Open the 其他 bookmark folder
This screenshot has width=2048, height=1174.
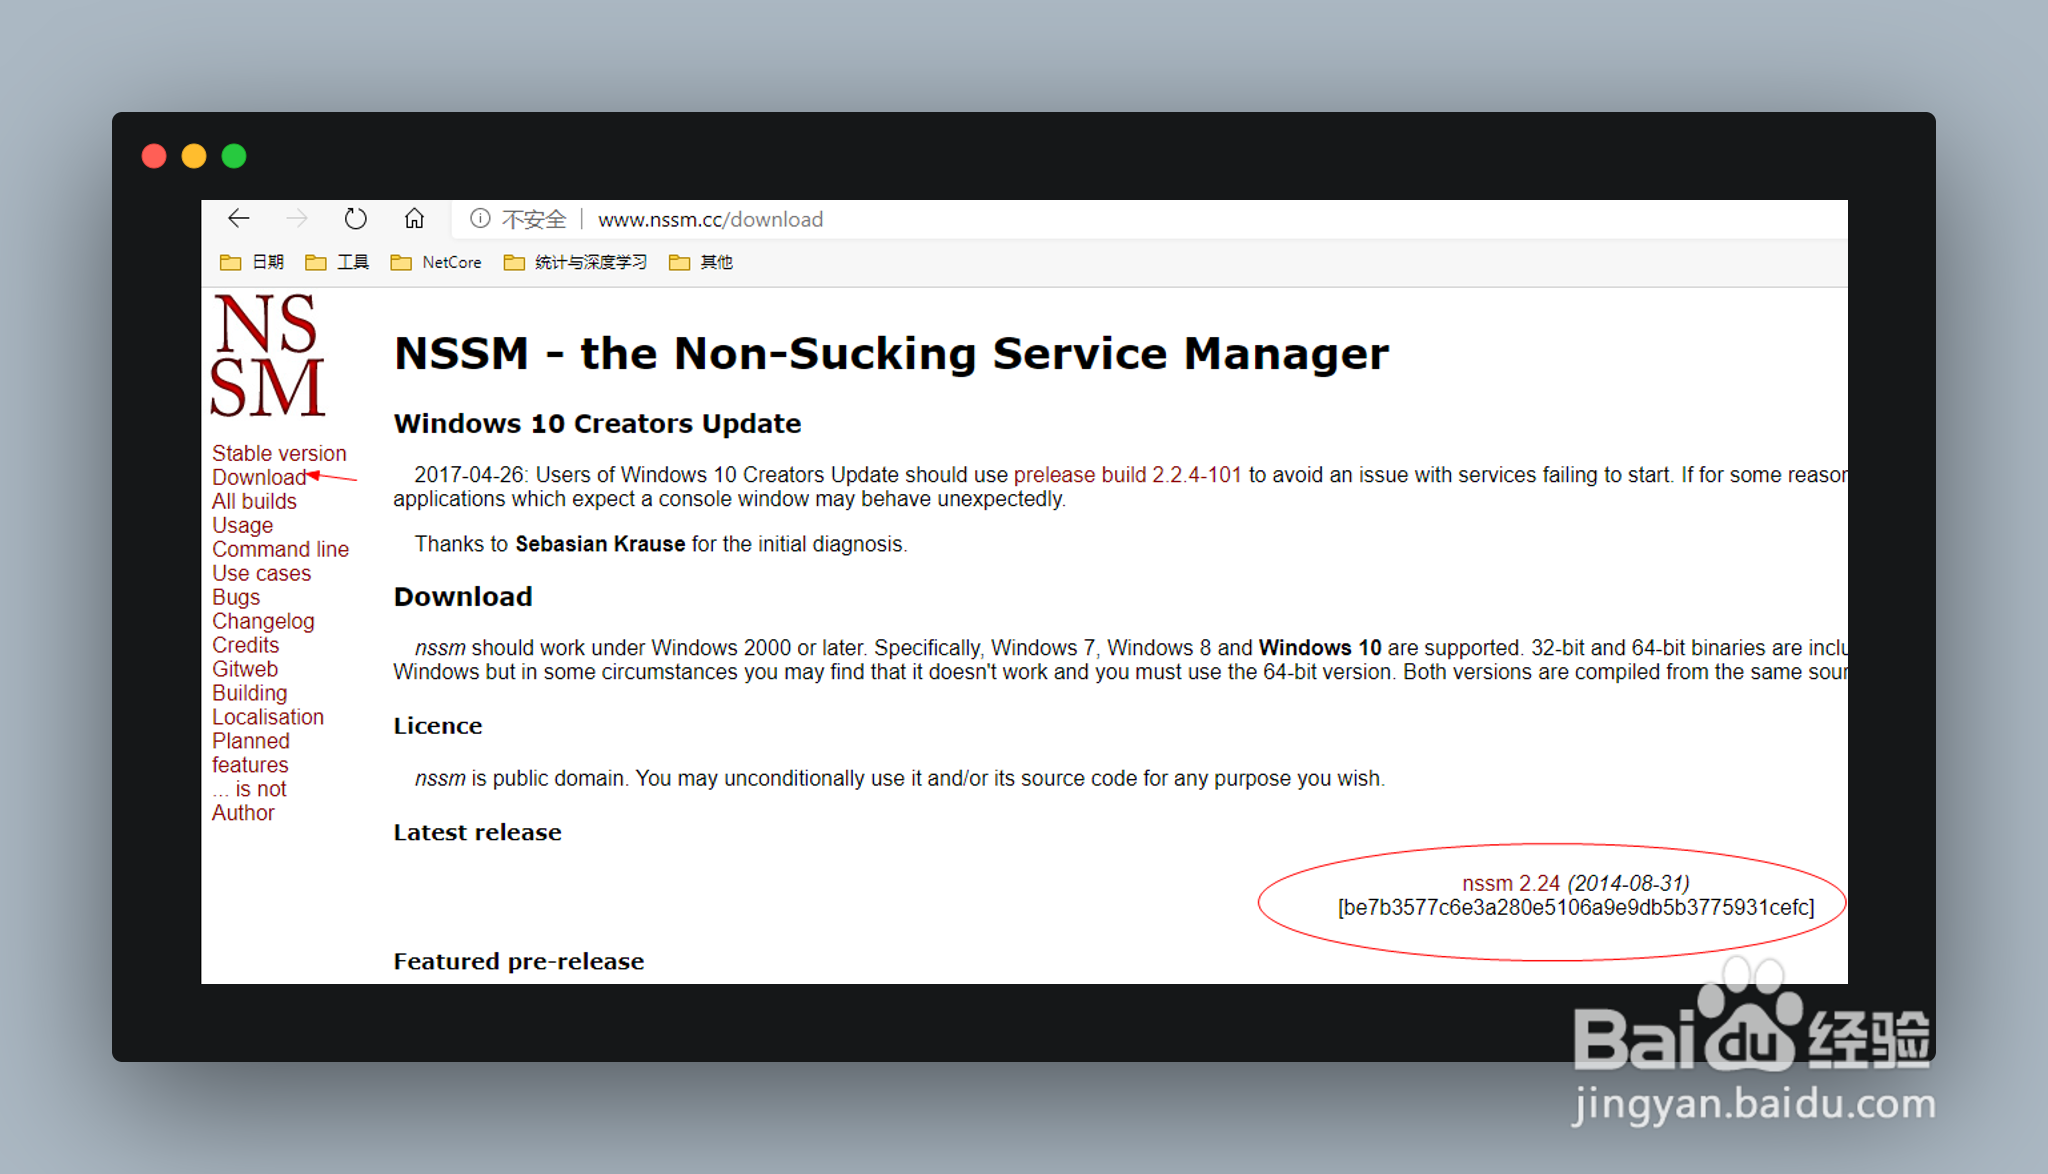pyautogui.click(x=702, y=262)
